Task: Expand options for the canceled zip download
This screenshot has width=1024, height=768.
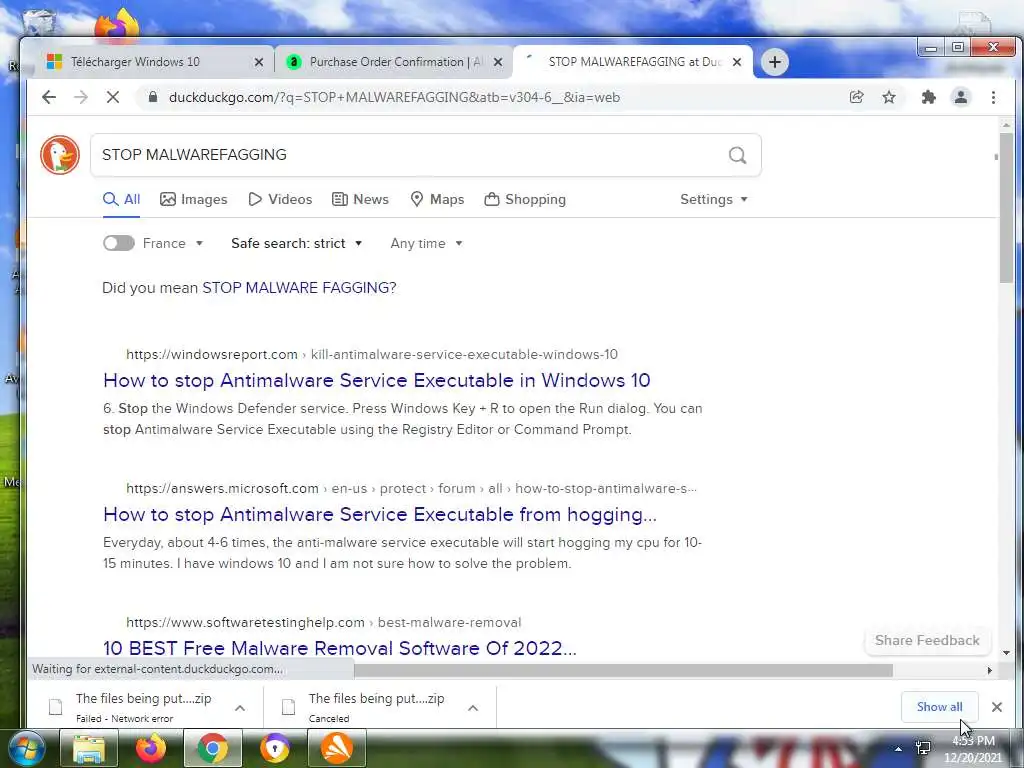Action: (473, 707)
